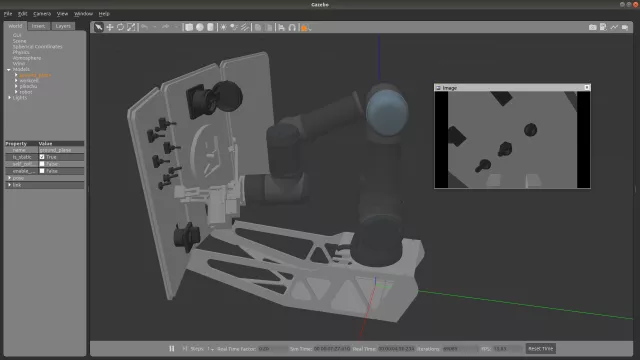Pause the simulation

coord(172,349)
